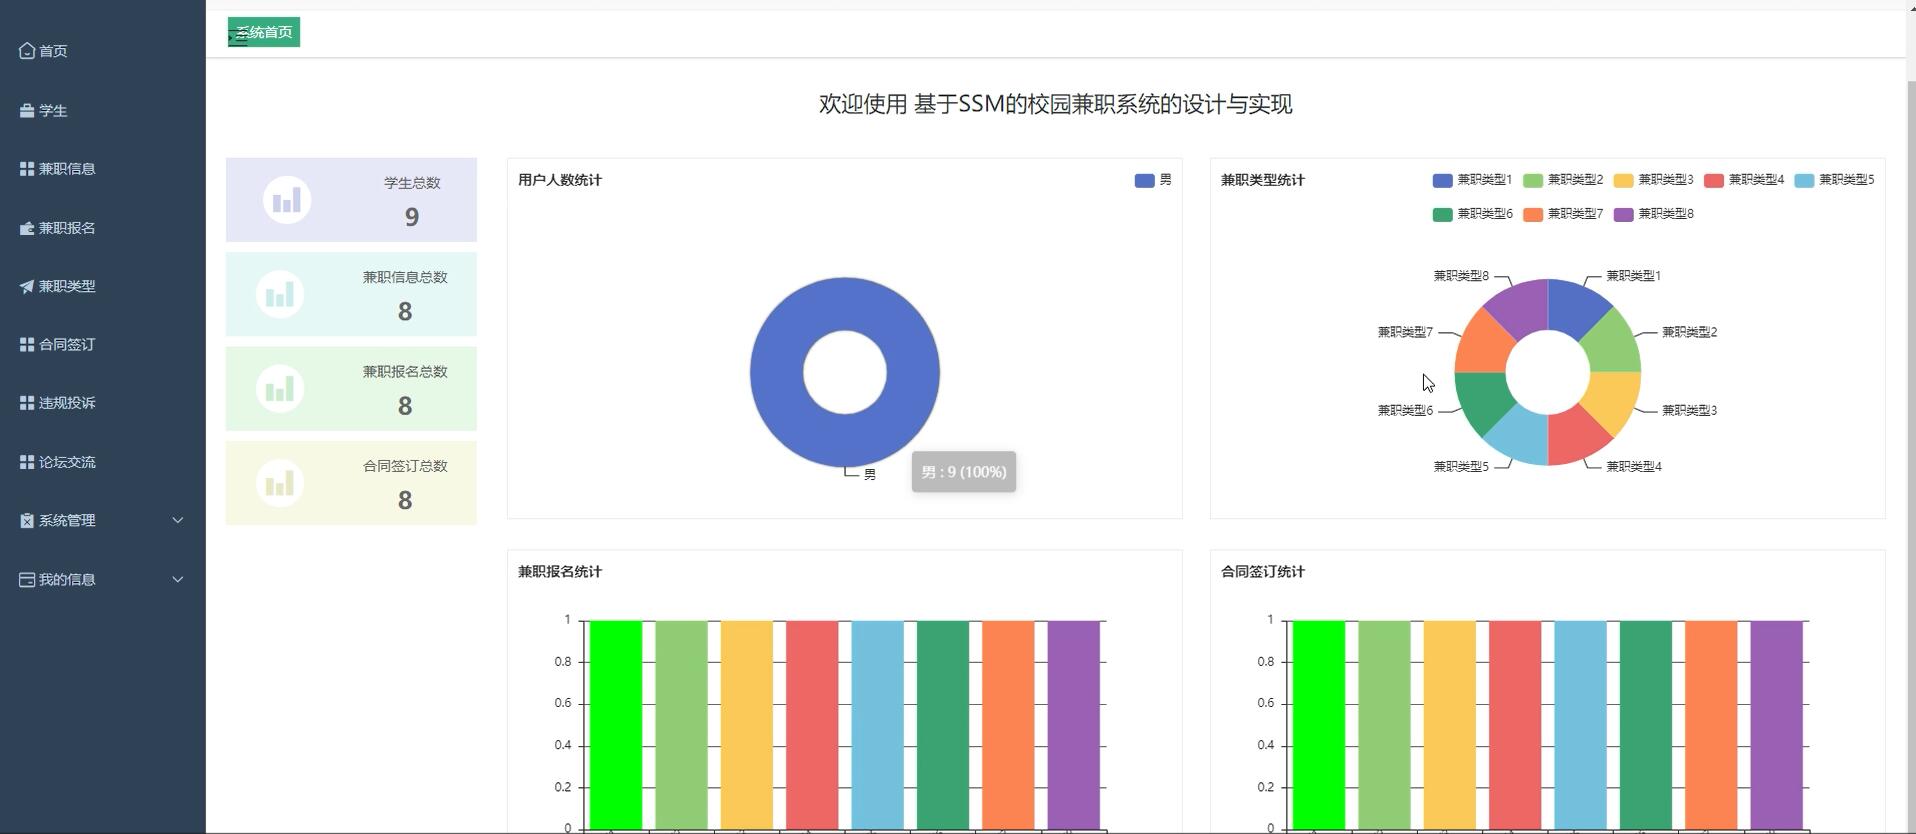Toggle the 兼职类型3 legend item
Viewport: 1916px width, 834px height.
click(x=1653, y=180)
